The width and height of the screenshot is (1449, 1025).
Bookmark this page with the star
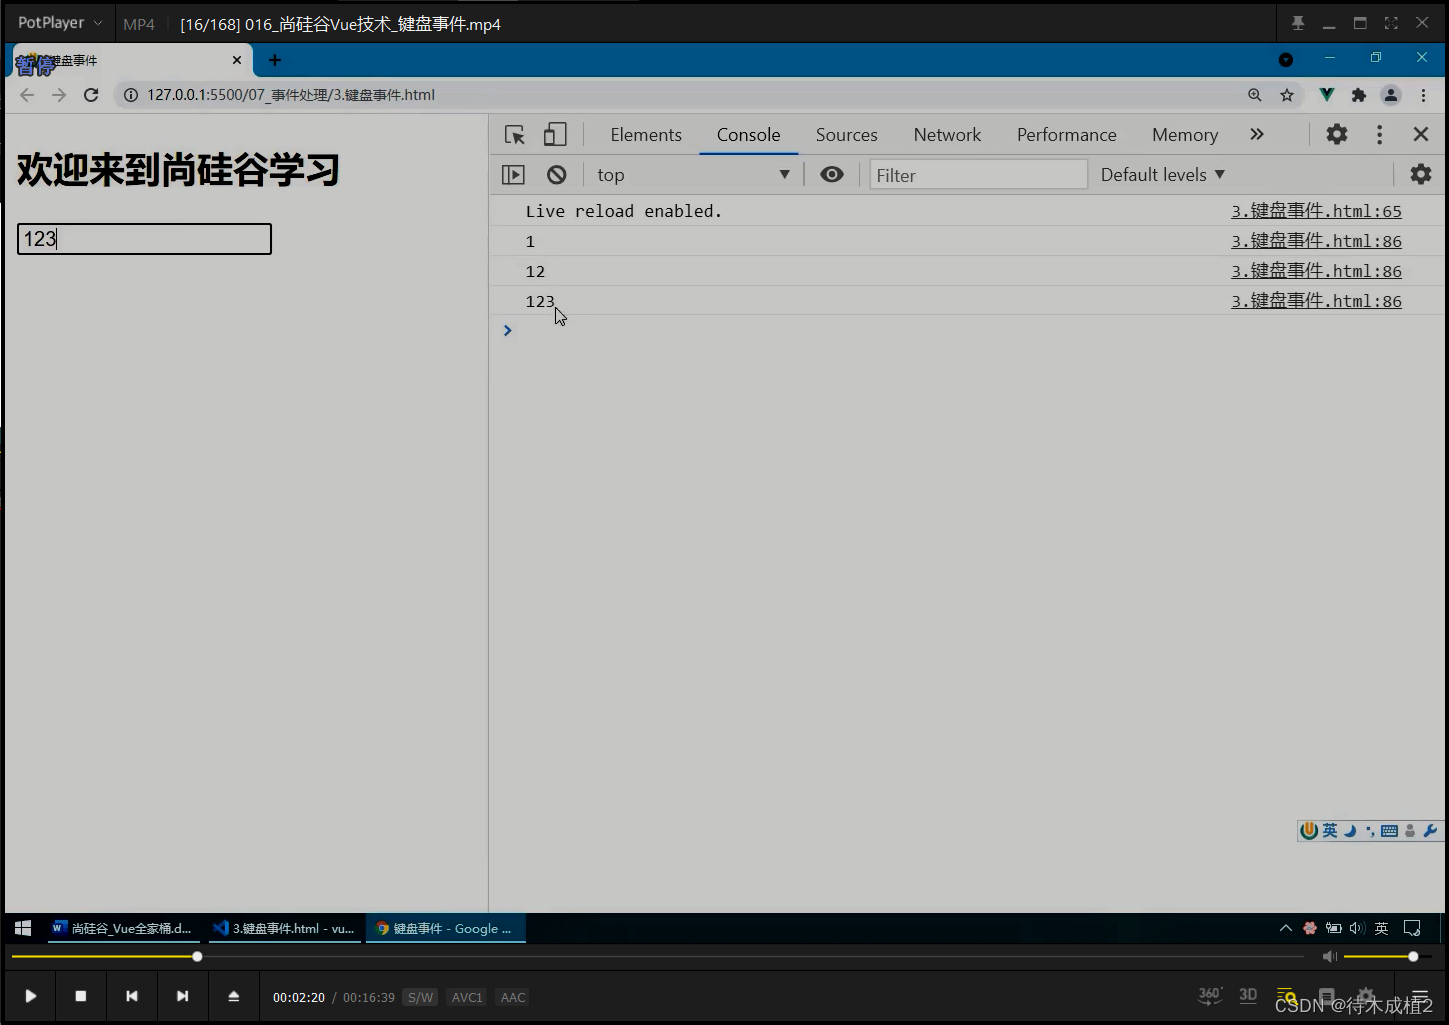pos(1287,95)
